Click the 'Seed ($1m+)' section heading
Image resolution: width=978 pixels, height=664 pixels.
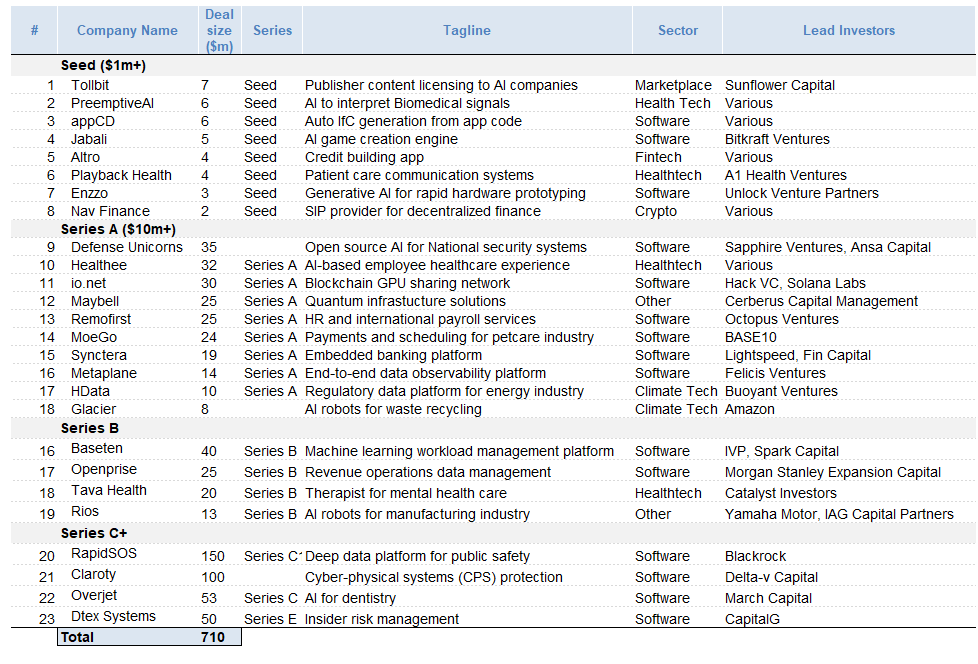click(x=103, y=65)
